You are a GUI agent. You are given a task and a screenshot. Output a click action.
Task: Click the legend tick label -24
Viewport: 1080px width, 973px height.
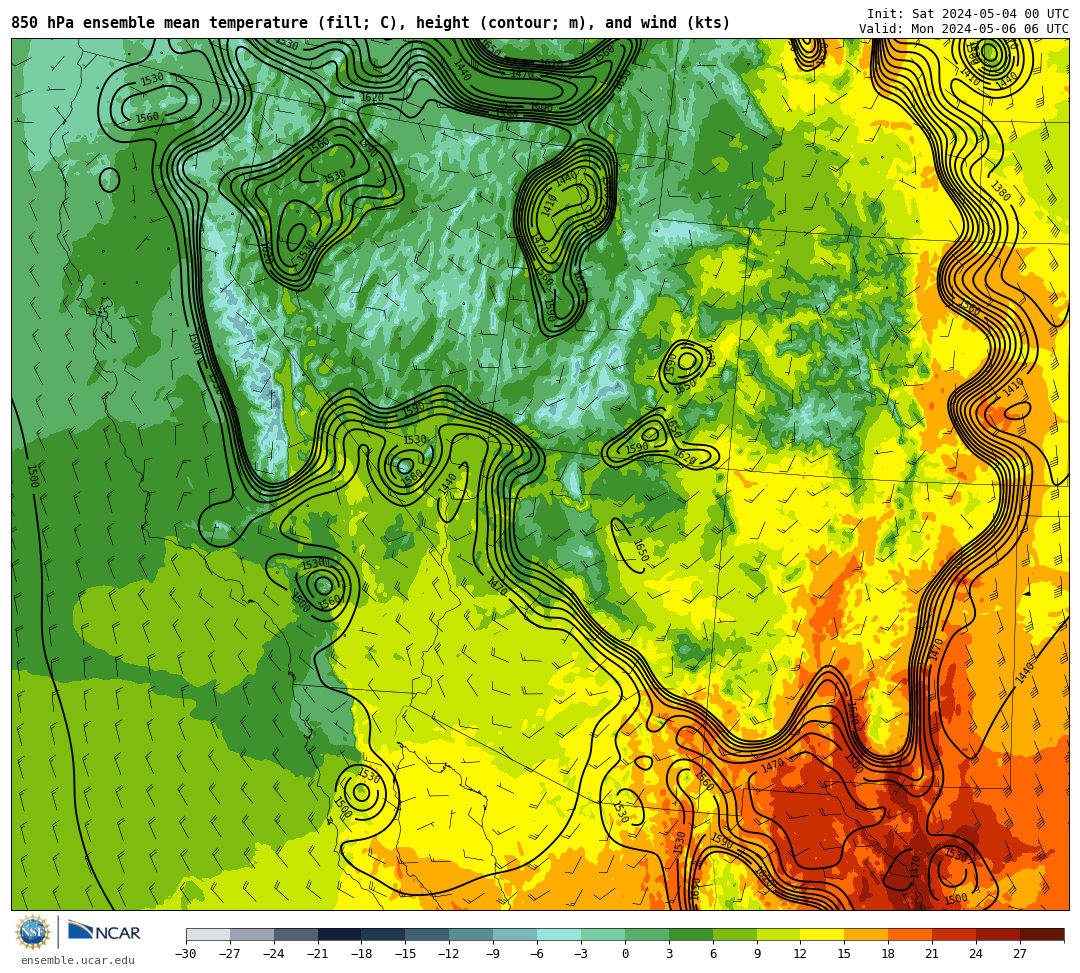(274, 954)
